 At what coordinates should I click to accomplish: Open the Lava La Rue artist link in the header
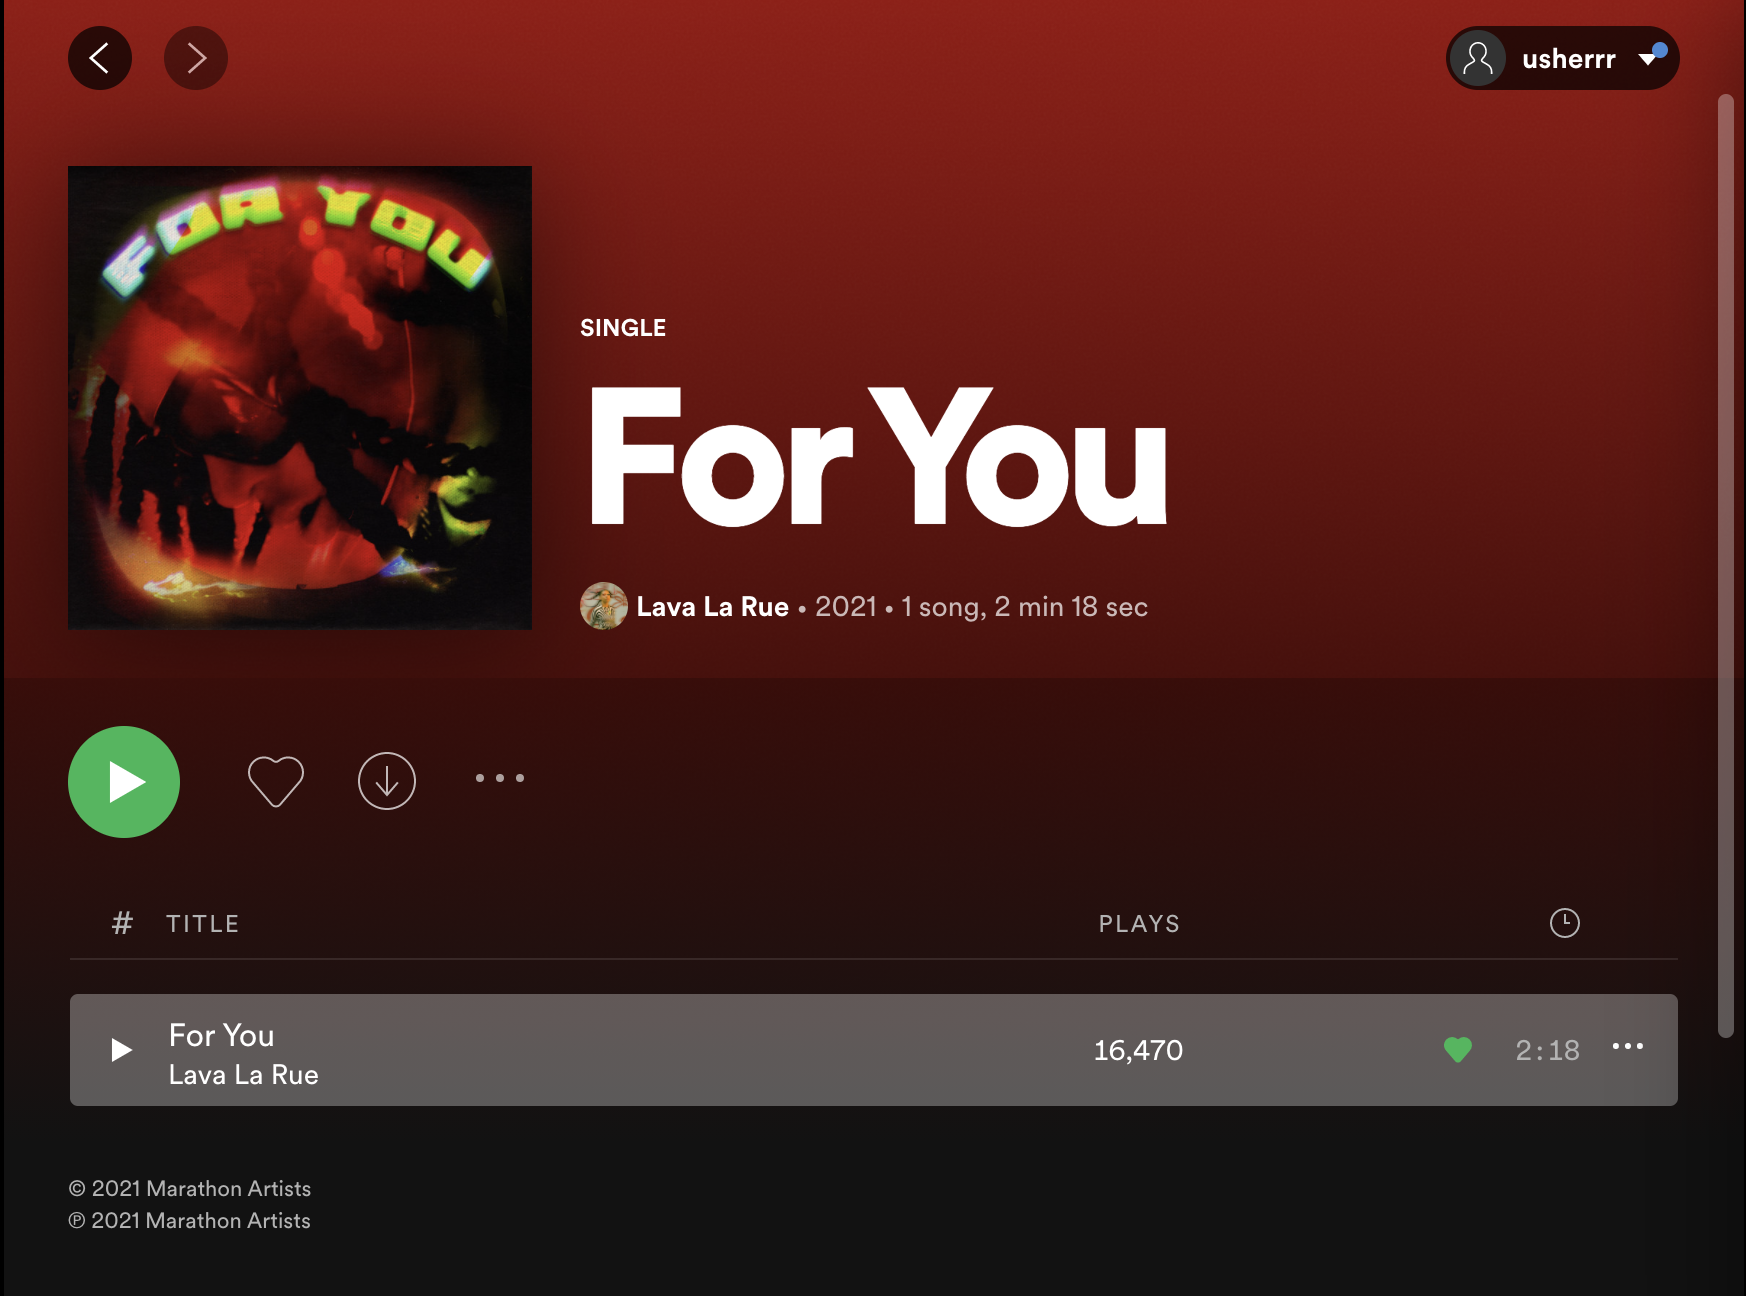click(713, 607)
